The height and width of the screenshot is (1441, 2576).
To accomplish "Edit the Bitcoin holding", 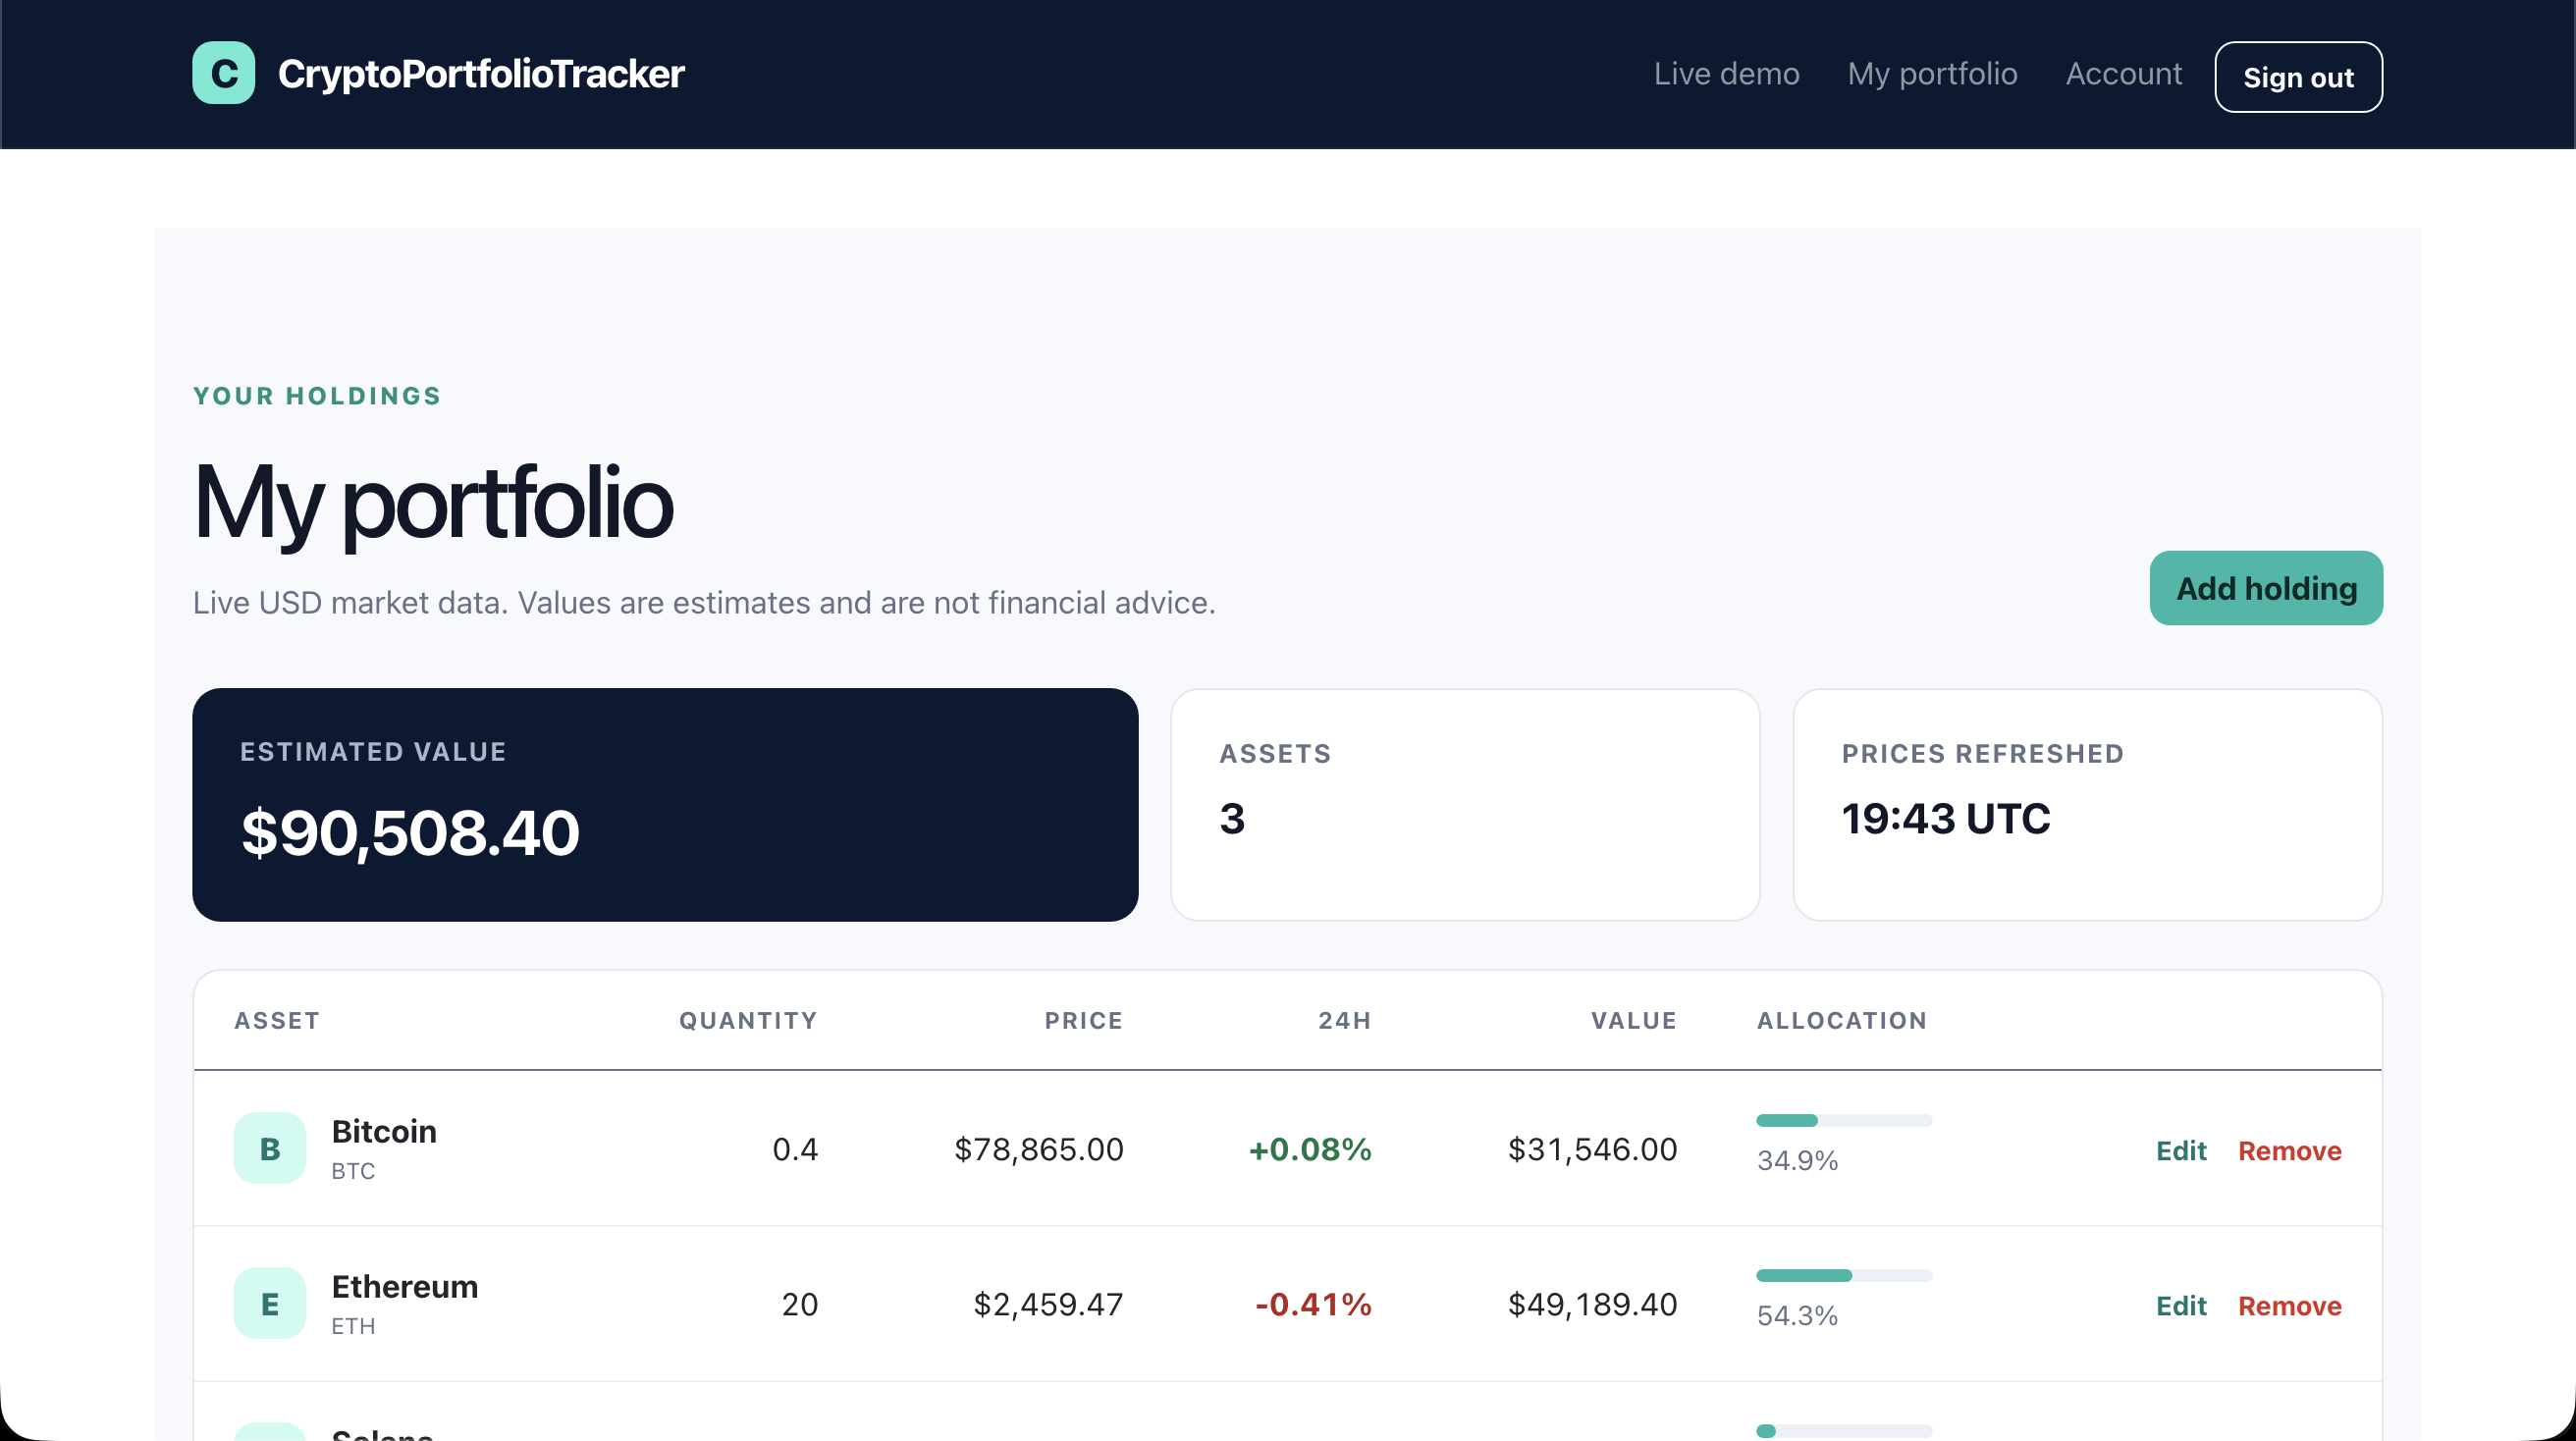I will tap(2180, 1150).
